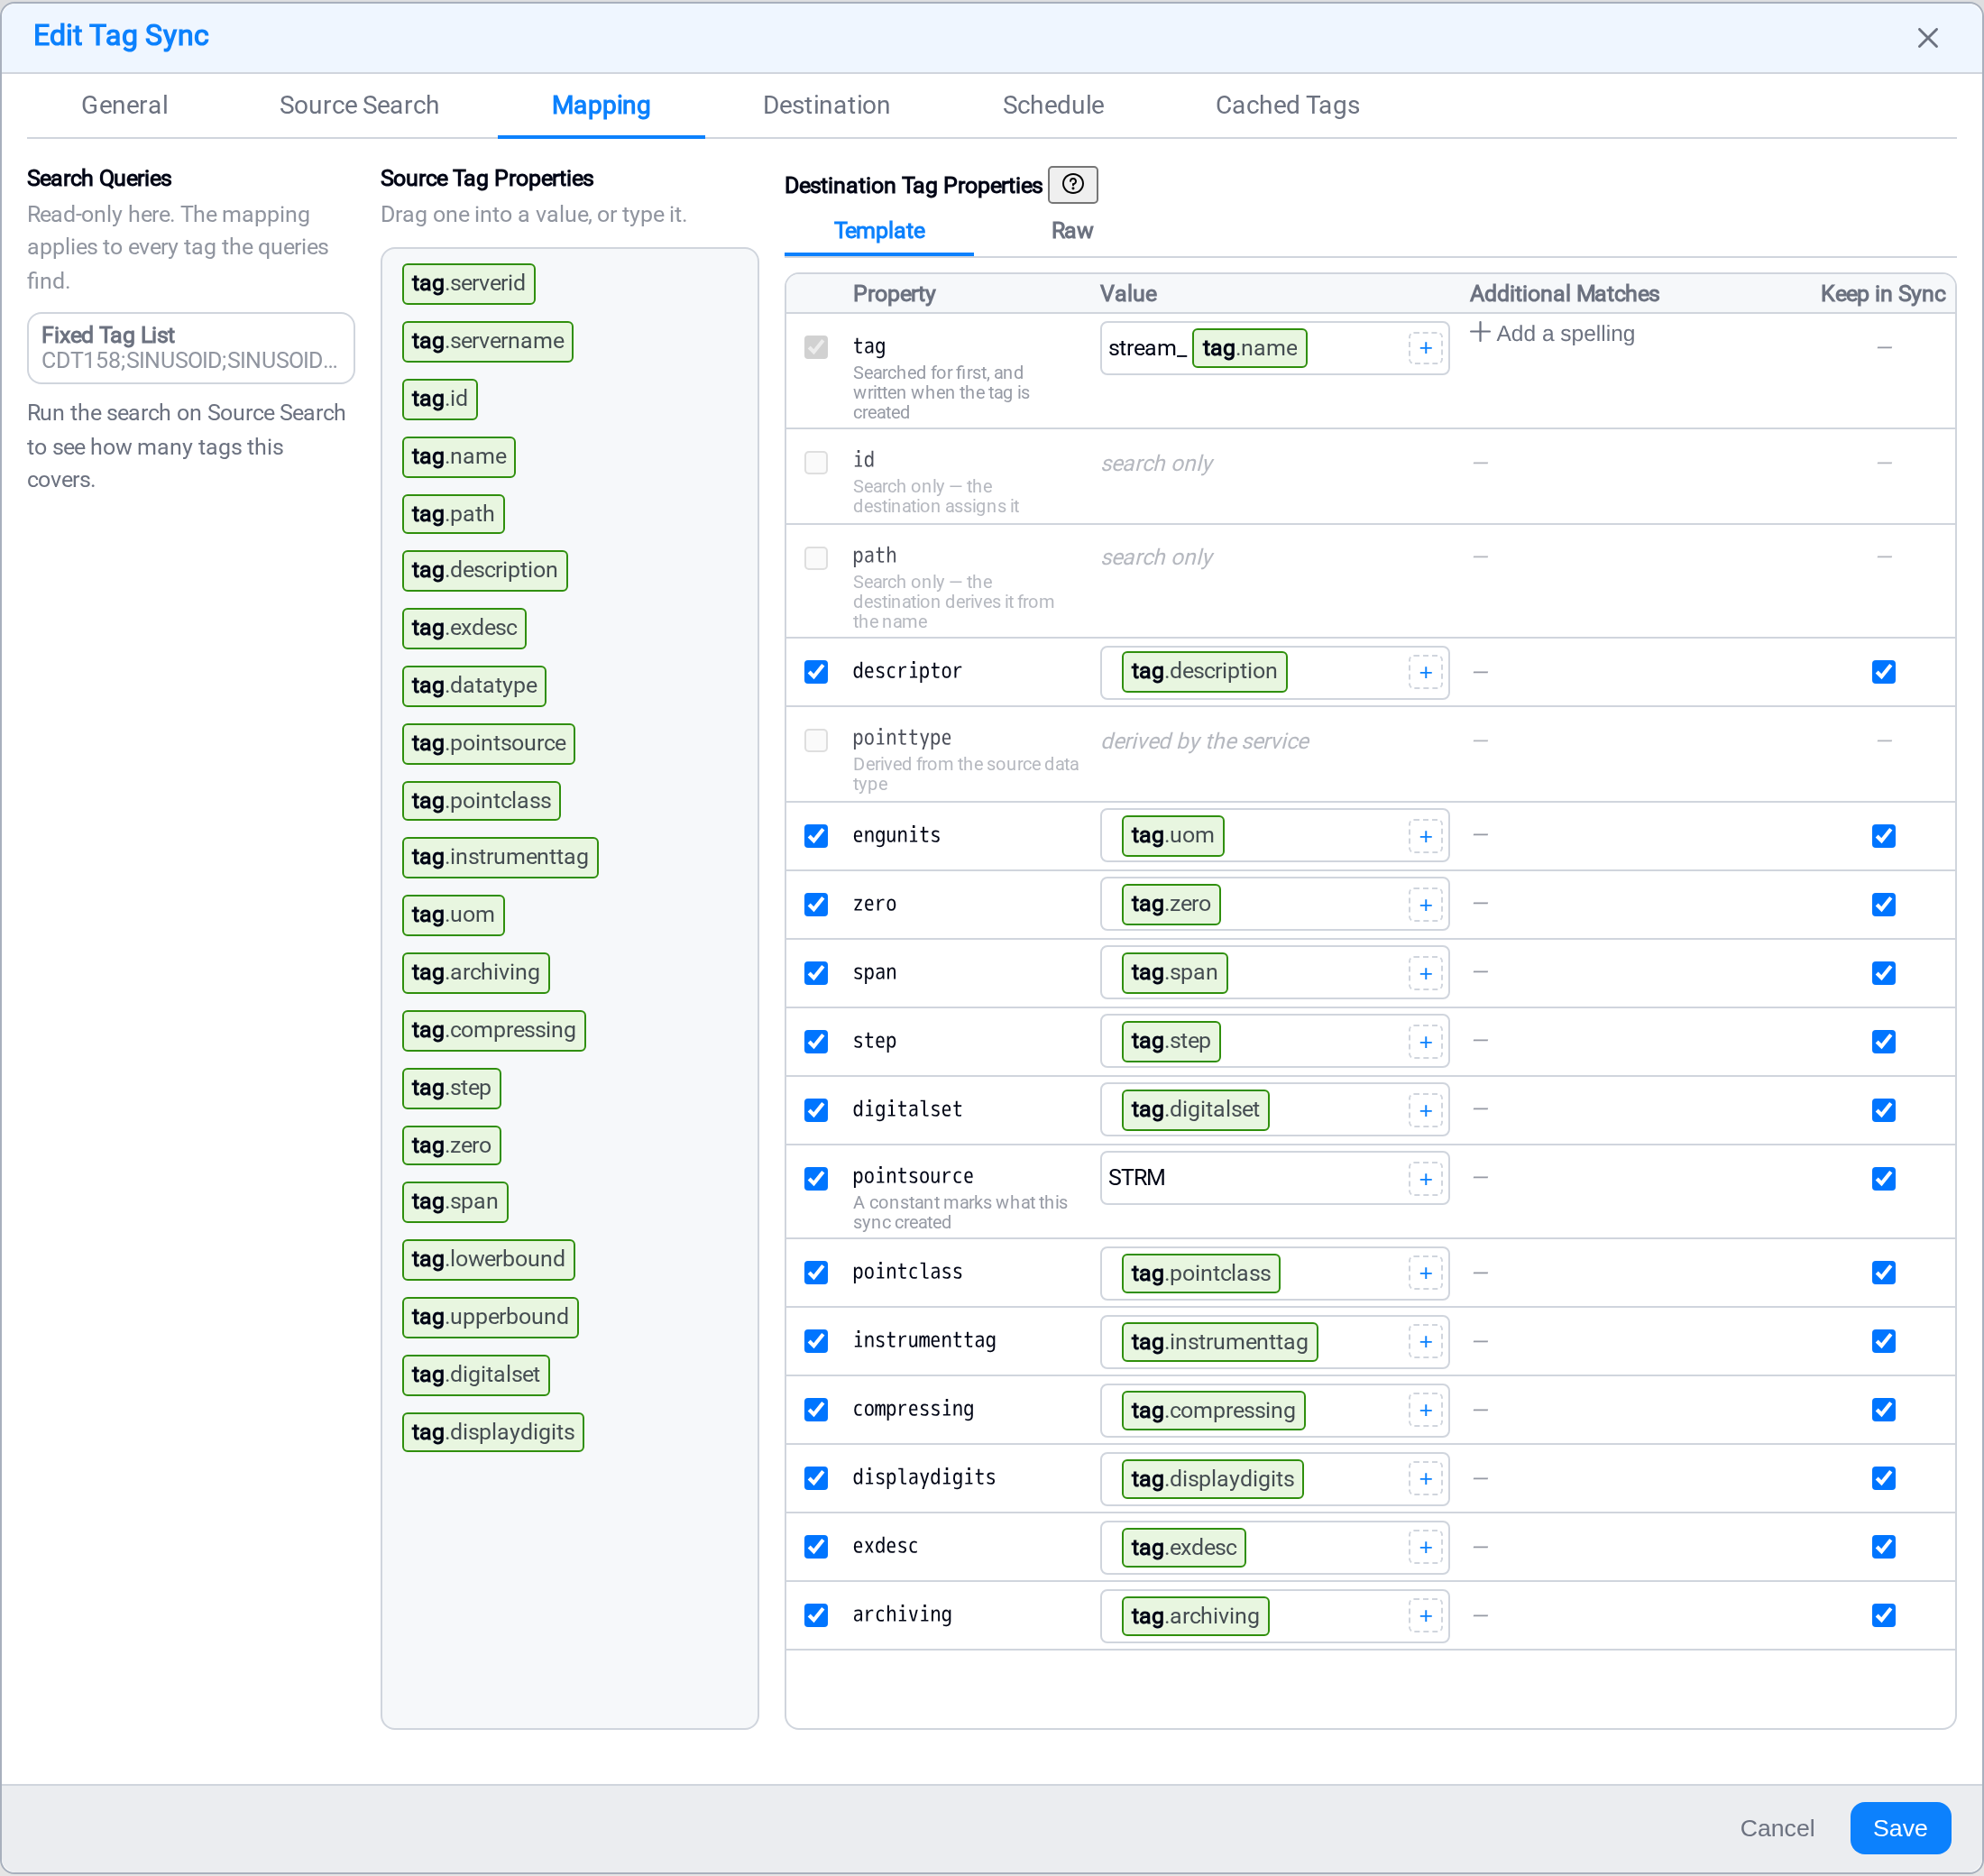Image resolution: width=1984 pixels, height=1876 pixels.
Task: Select the tag.path source property chip
Action: click(x=453, y=514)
